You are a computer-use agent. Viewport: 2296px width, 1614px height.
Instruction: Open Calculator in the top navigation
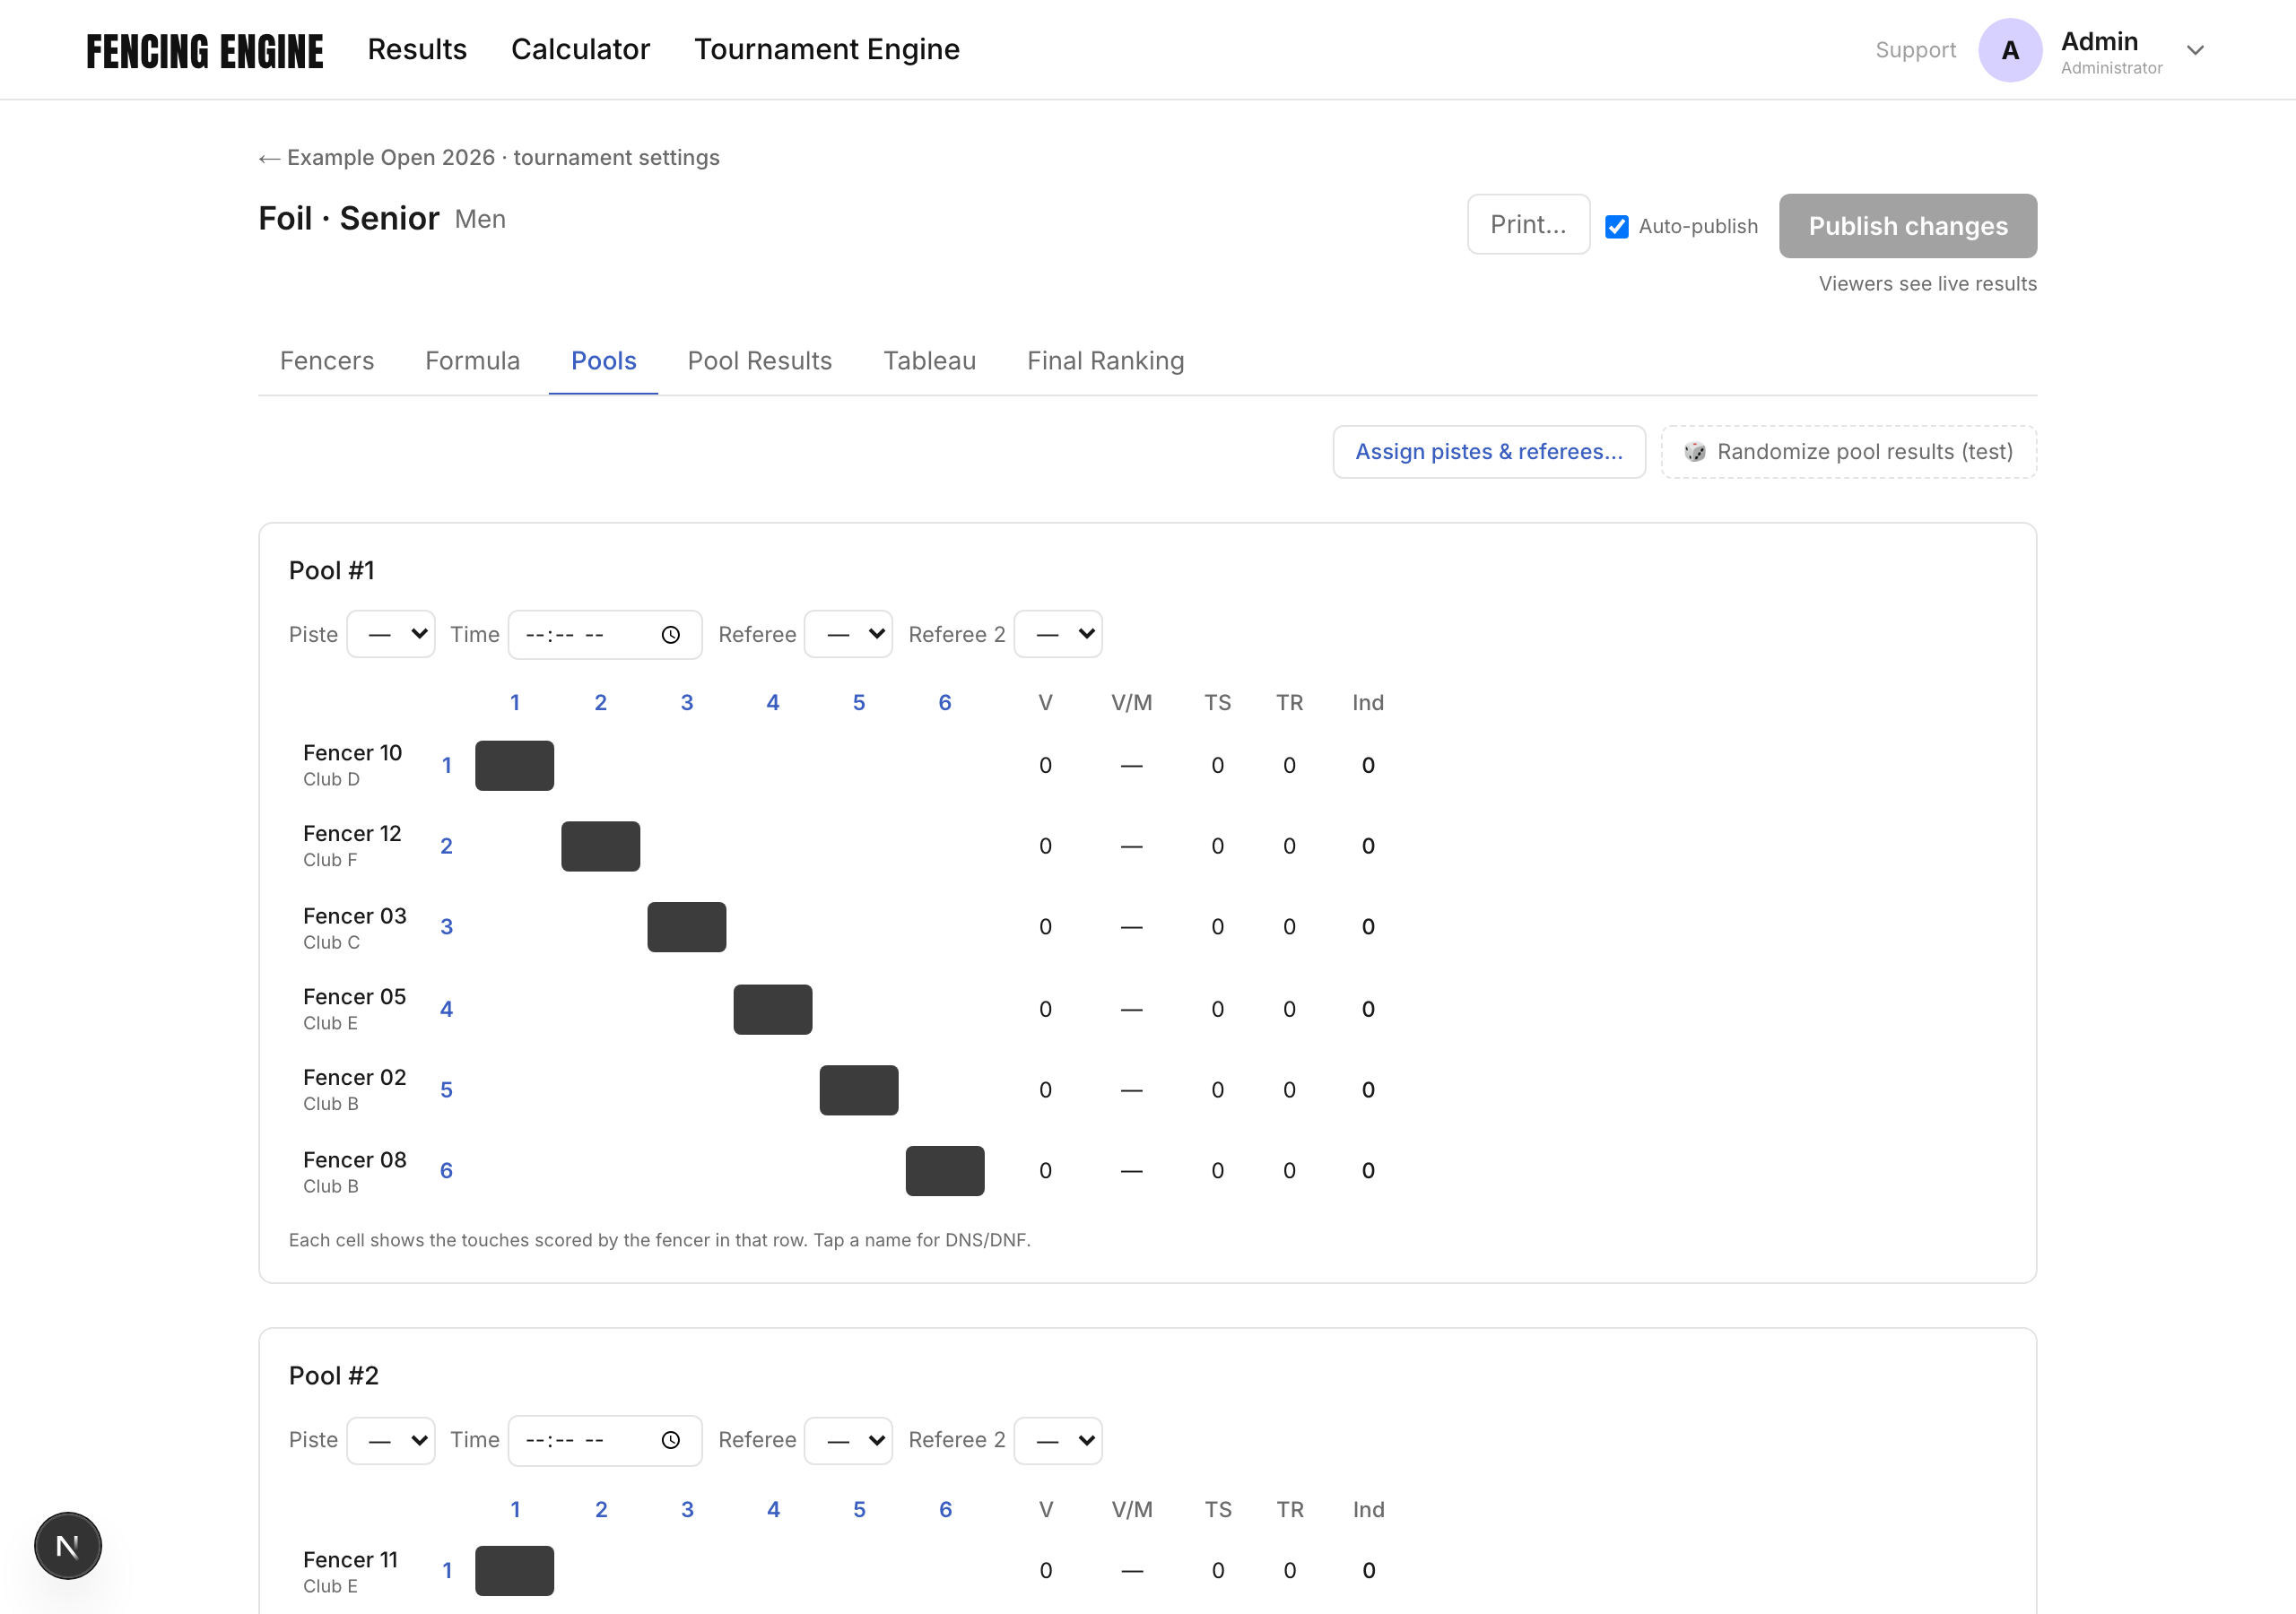coord(581,49)
